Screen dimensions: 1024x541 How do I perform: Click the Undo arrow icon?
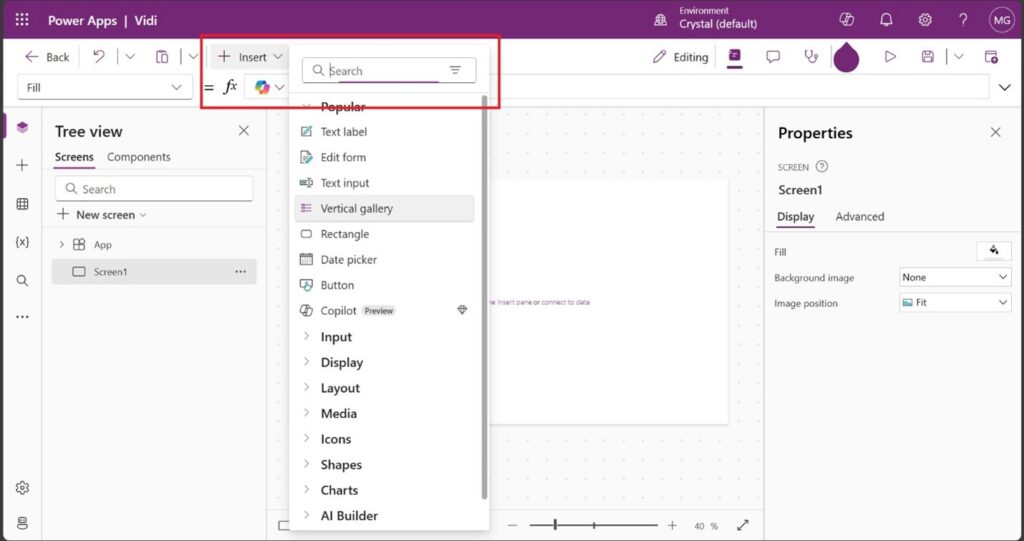coord(99,57)
